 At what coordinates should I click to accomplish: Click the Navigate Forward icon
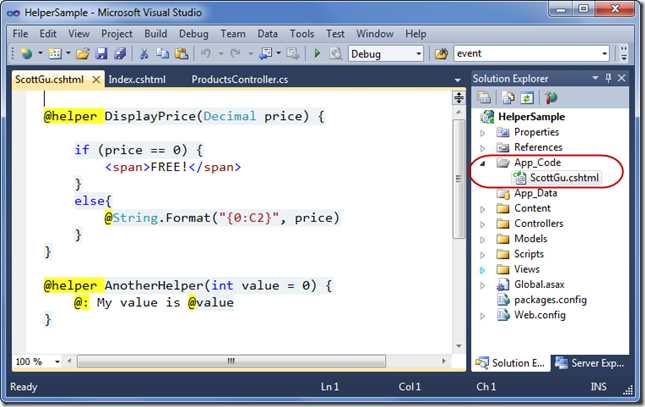pyautogui.click(x=293, y=53)
